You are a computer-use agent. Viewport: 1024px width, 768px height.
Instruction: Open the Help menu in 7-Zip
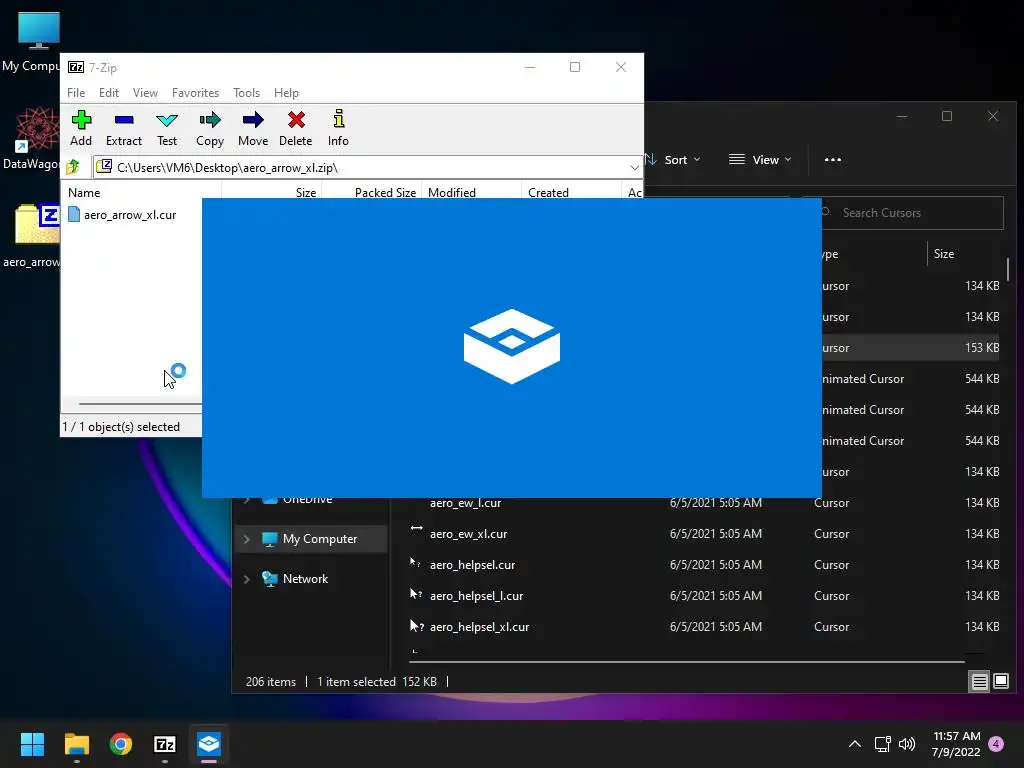286,93
